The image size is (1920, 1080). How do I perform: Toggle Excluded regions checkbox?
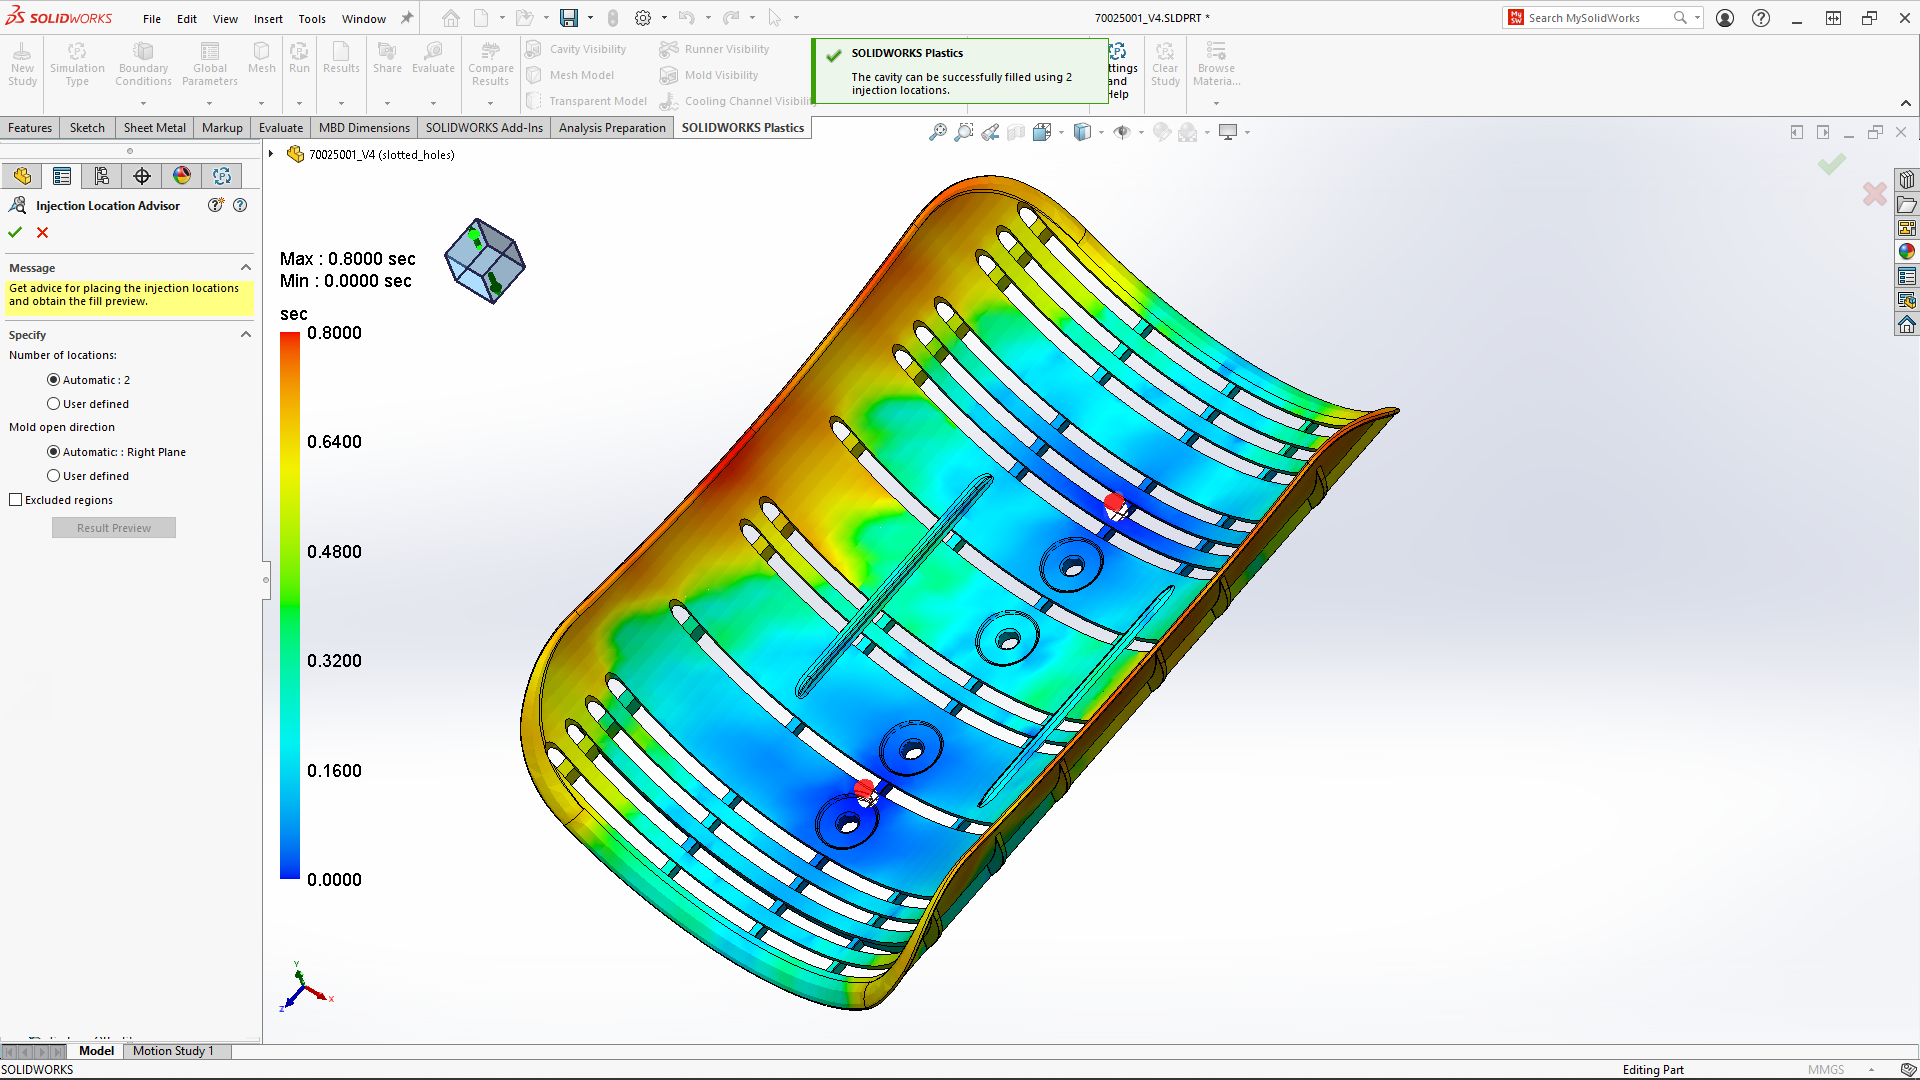[x=15, y=500]
